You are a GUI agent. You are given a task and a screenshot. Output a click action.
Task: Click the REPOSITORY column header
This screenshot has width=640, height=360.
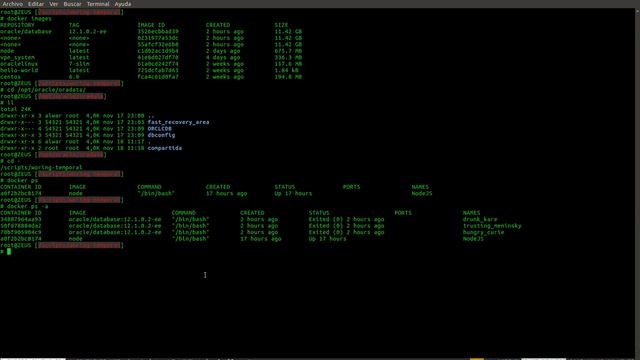coord(17,25)
